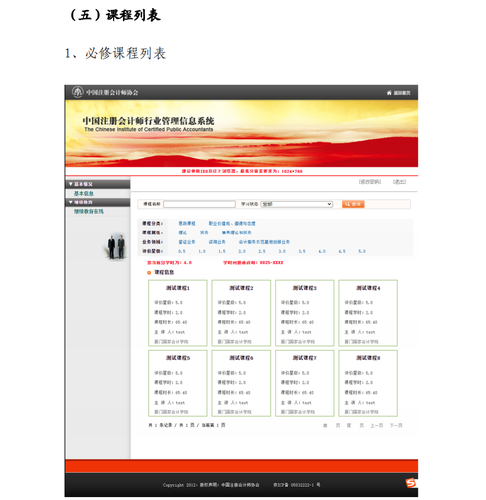Image resolution: width=486 pixels, height=500 pixels.
Task: Open 基本信息 in the sidebar
Action: 84,193
